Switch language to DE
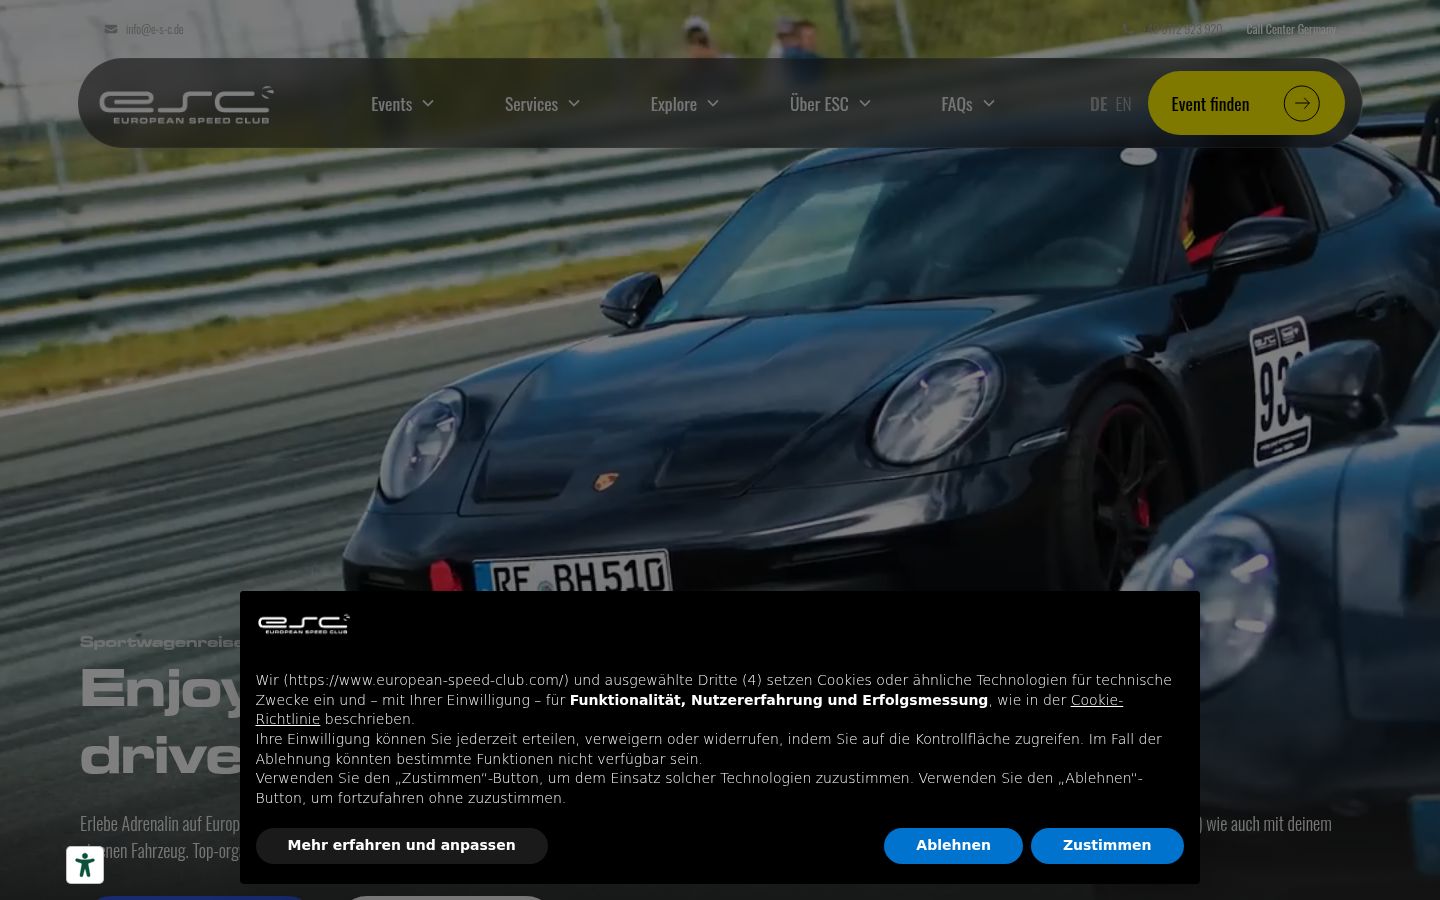 (x=1098, y=104)
